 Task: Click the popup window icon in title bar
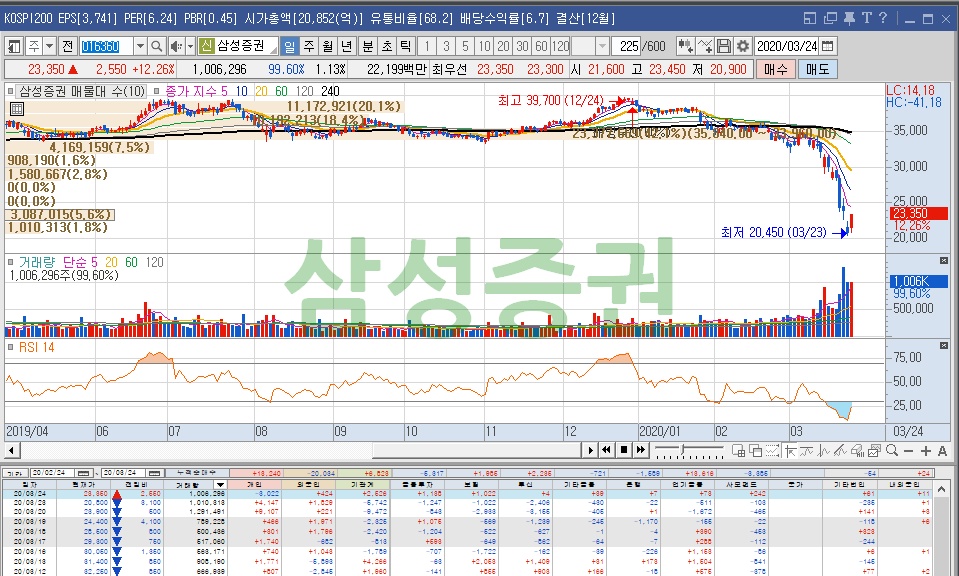point(810,18)
